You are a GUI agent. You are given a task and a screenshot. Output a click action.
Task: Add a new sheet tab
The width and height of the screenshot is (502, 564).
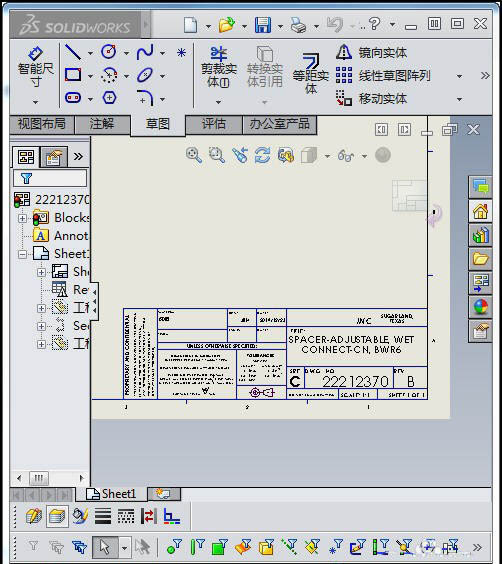click(x=164, y=494)
